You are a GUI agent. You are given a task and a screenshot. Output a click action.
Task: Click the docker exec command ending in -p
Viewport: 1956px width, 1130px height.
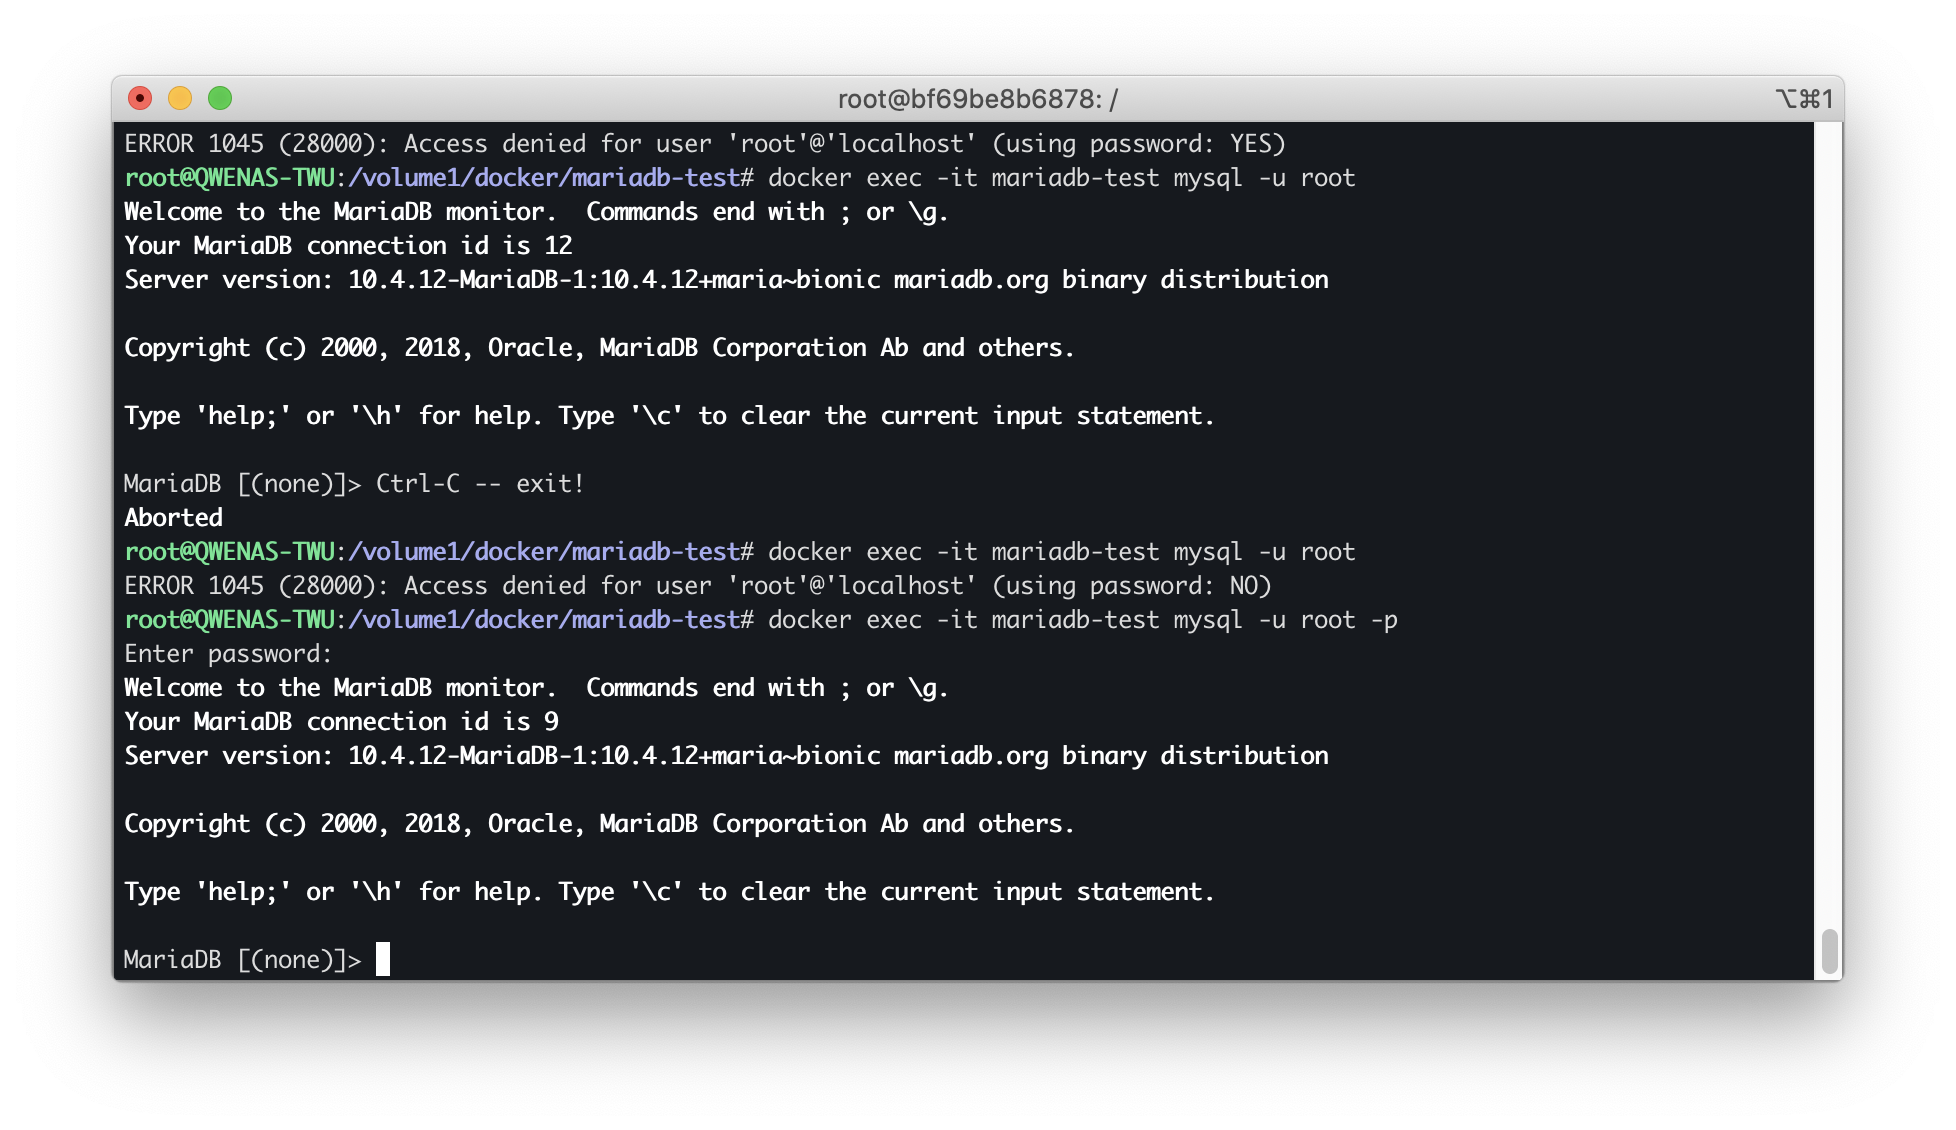pyautogui.click(x=1082, y=620)
